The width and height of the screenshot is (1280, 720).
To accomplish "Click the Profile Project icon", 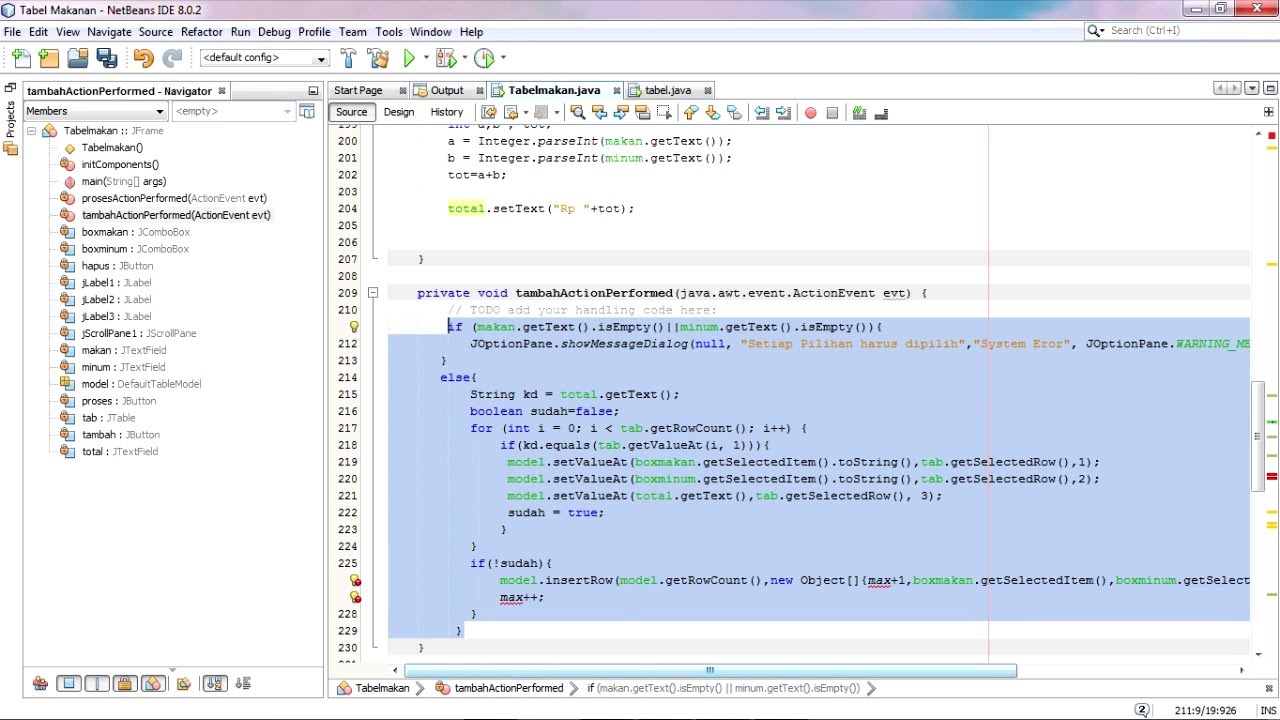I will click(x=484, y=58).
